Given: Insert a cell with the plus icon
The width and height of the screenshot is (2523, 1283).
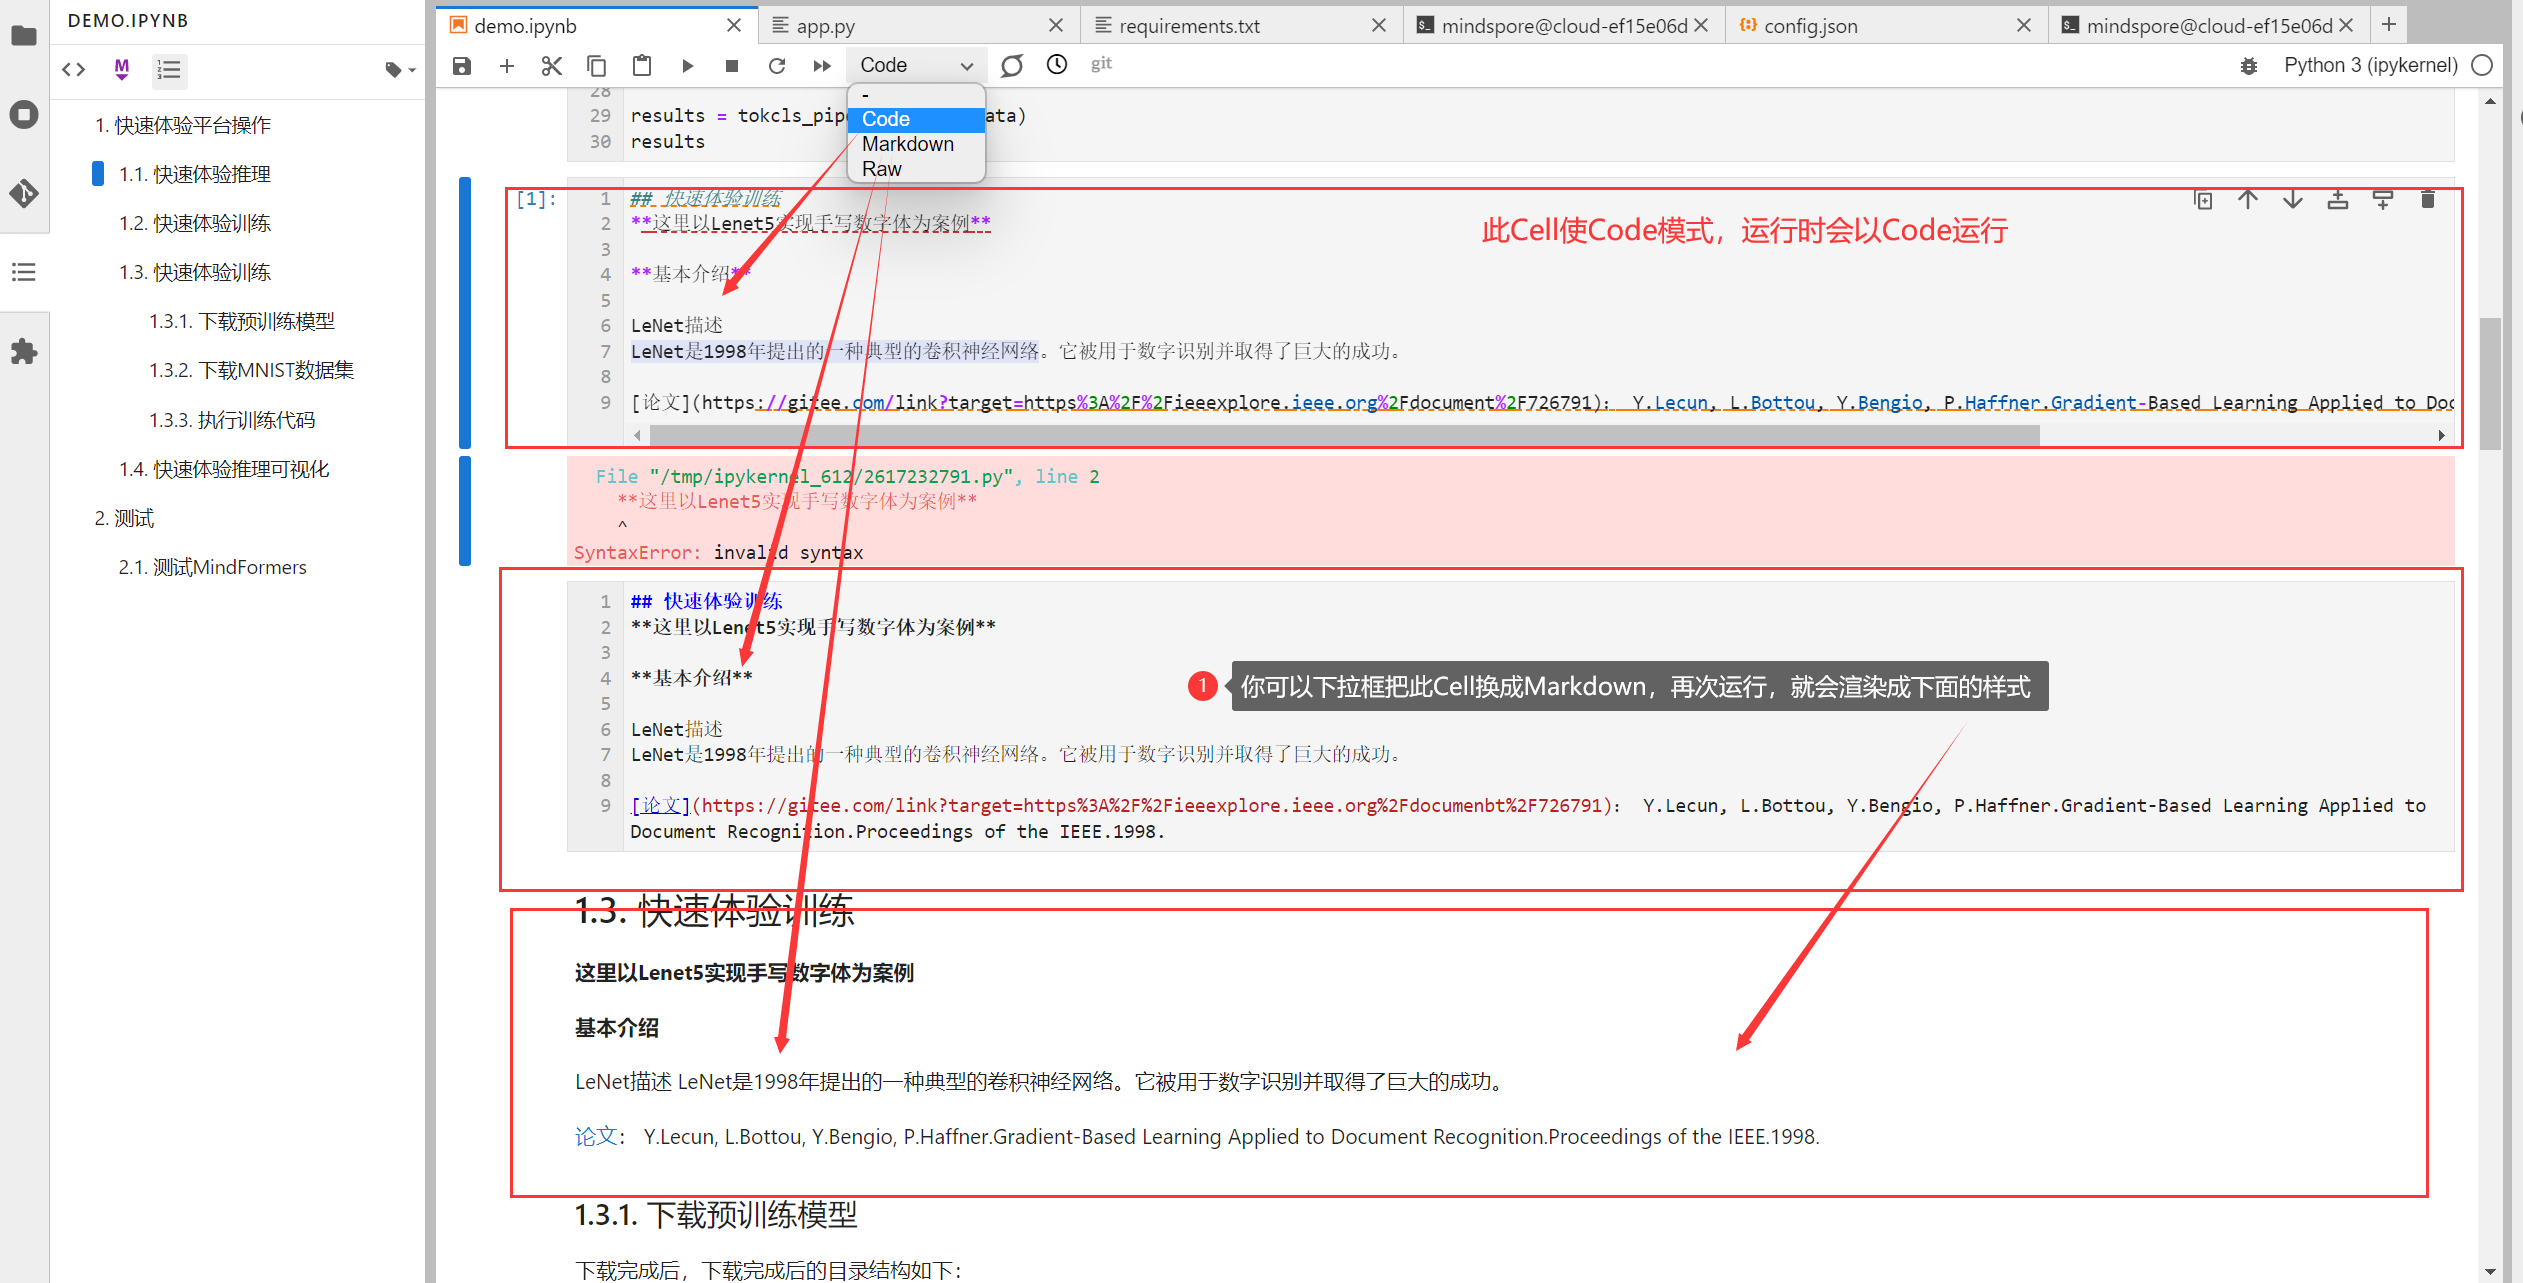Looking at the screenshot, I should tap(507, 66).
